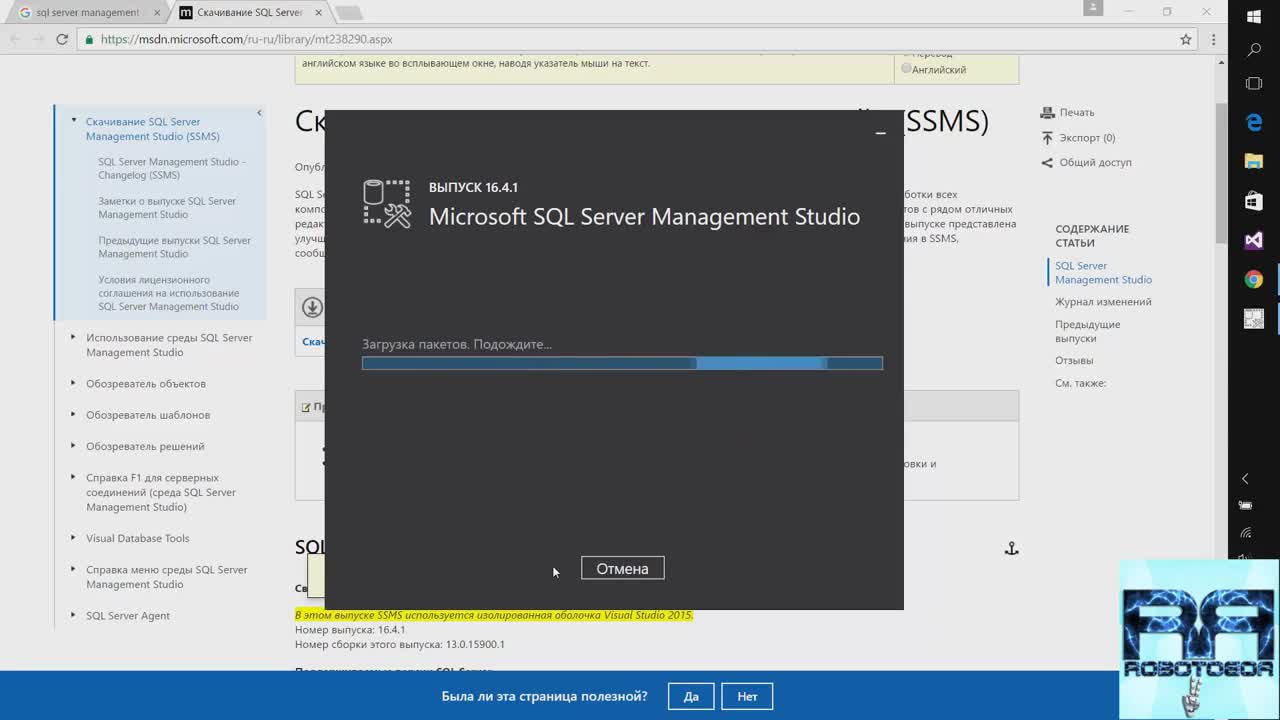Screen dimensions: 1280x720
Task: Bookmark this page with the star icon
Action: [1186, 39]
